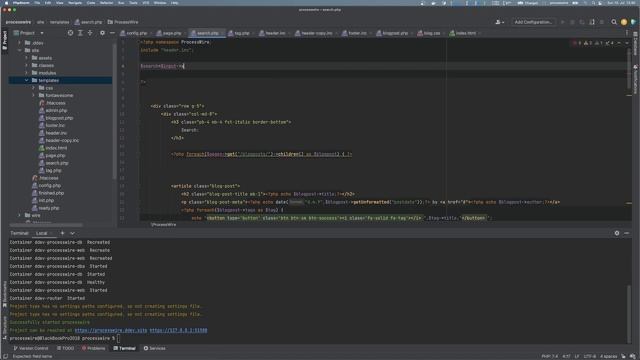Screen dimensions: 640x360
Task: Open the TODO tool window
Action: [x=66, y=348]
